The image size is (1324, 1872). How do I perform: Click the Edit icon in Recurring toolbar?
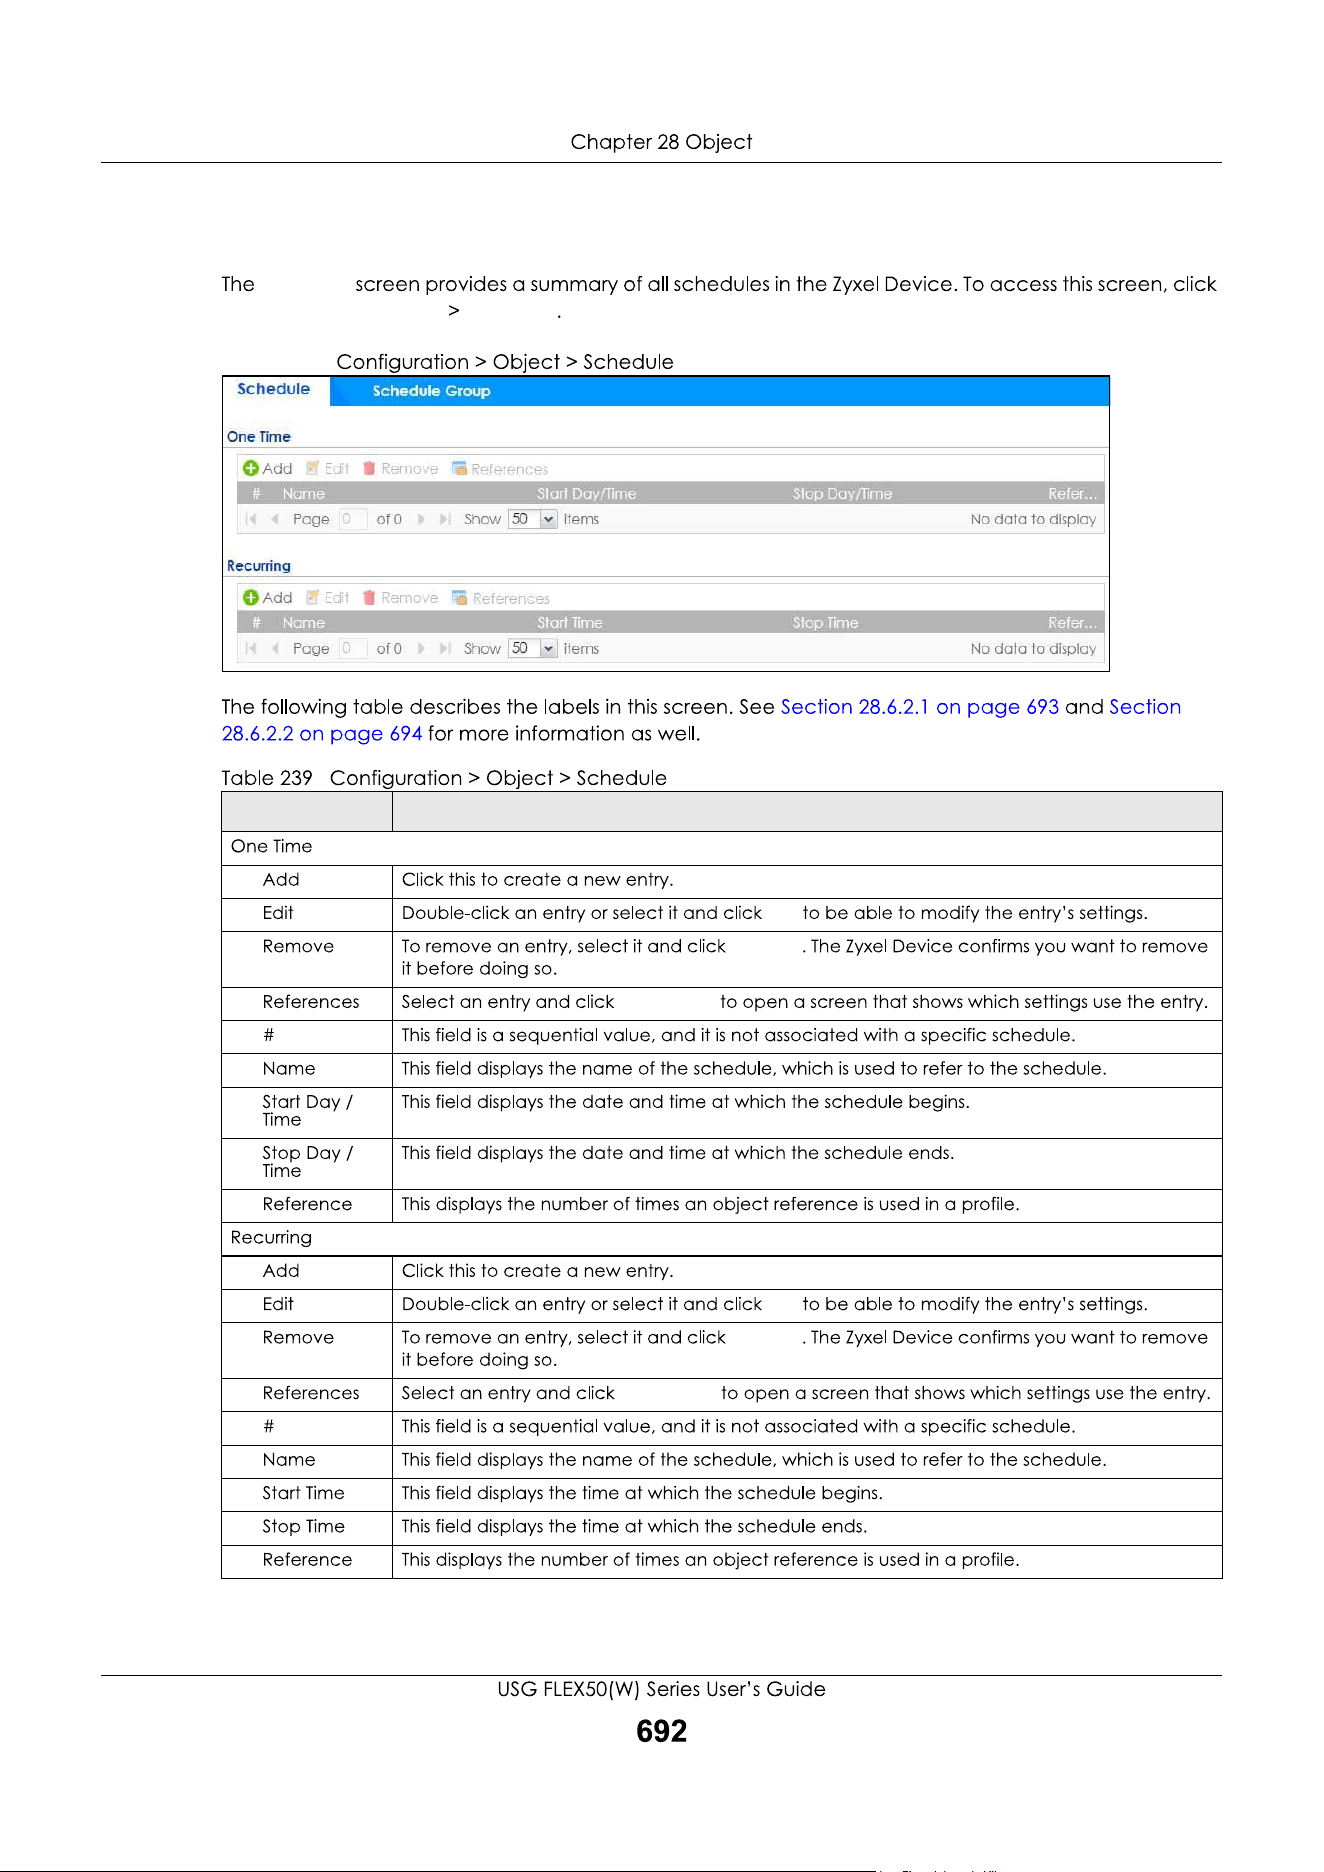[313, 597]
